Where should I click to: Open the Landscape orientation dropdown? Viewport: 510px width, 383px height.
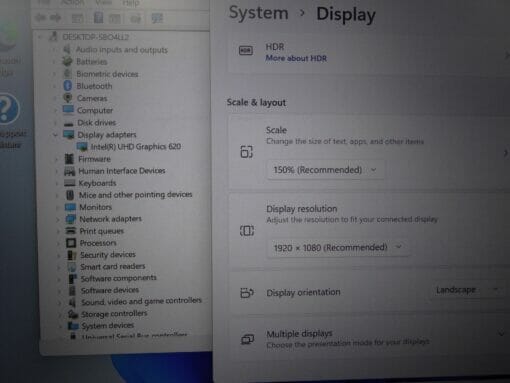468,290
